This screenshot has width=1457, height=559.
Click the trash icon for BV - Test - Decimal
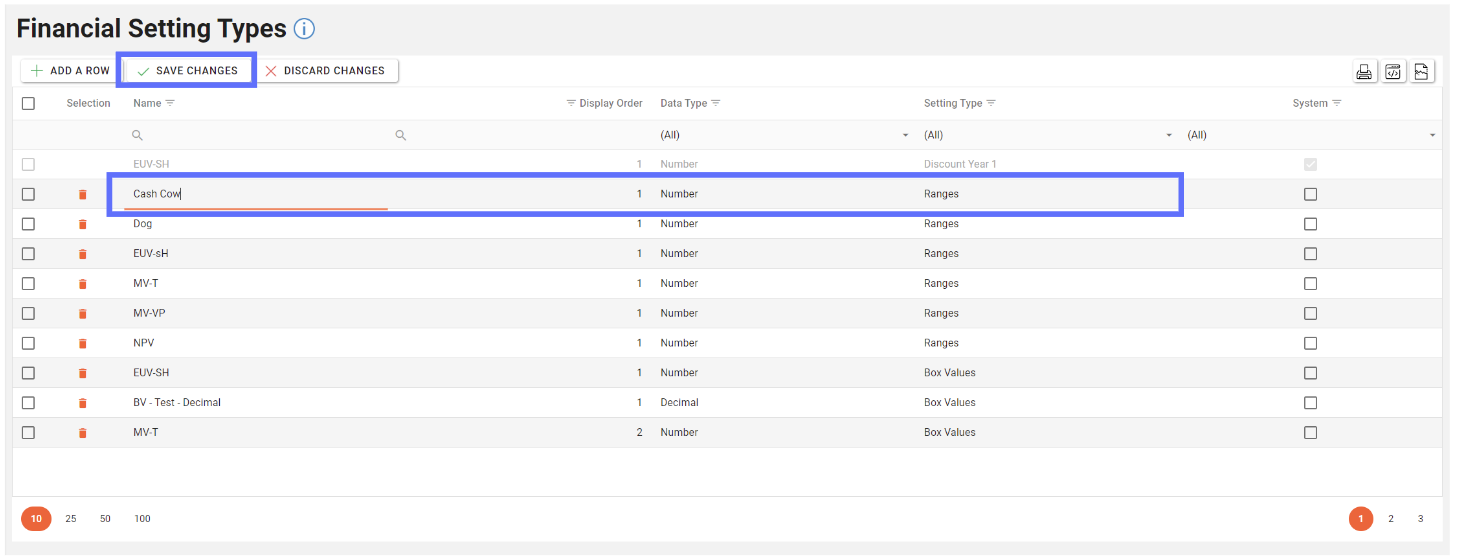[x=83, y=403]
